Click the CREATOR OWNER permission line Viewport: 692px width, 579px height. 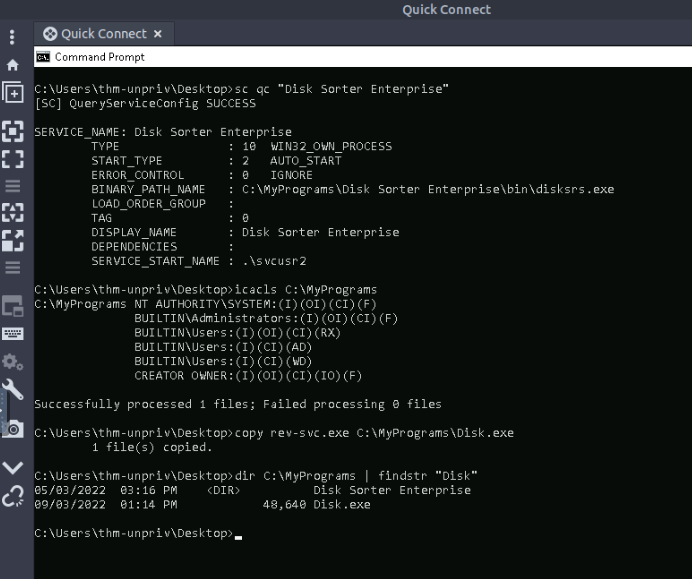coord(248,376)
